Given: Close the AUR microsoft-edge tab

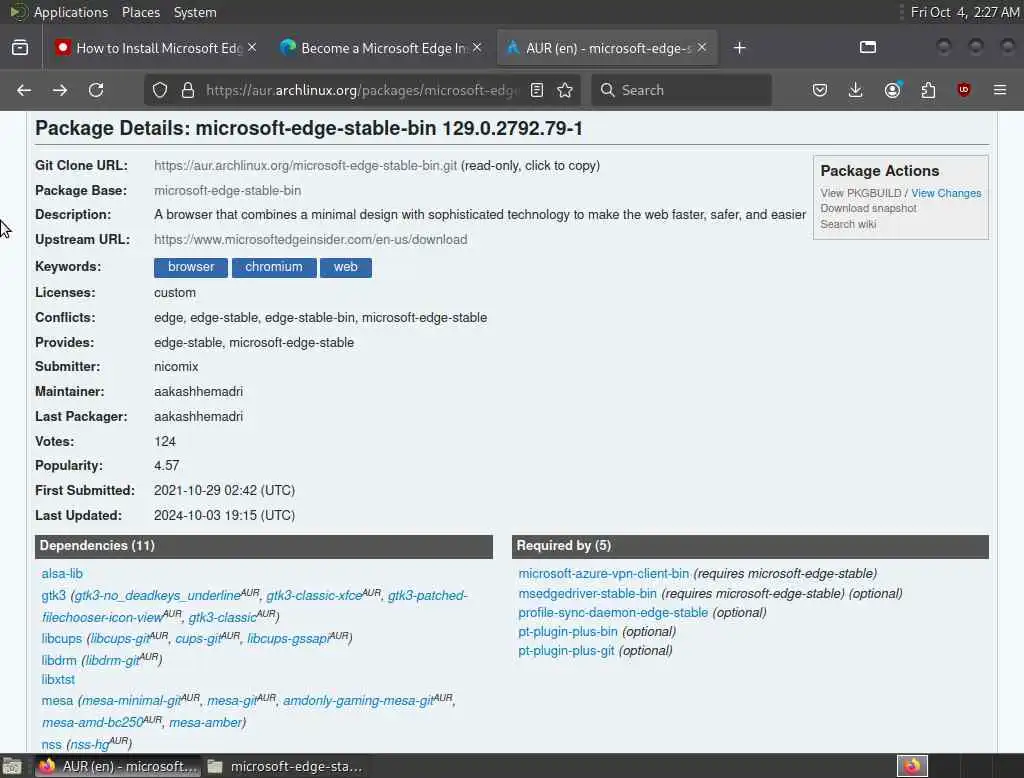Looking at the screenshot, I should coord(702,48).
